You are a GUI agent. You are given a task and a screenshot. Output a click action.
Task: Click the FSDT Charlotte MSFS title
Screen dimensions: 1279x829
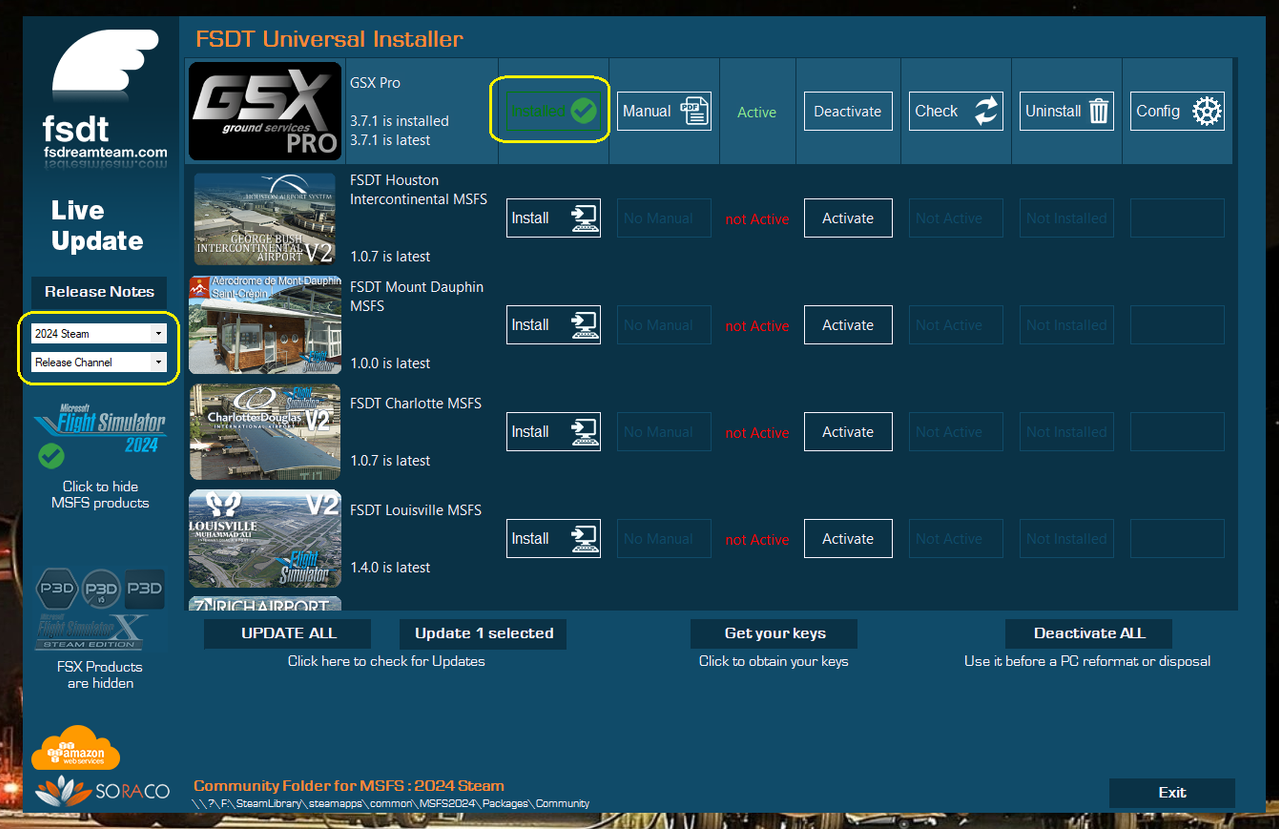click(416, 403)
